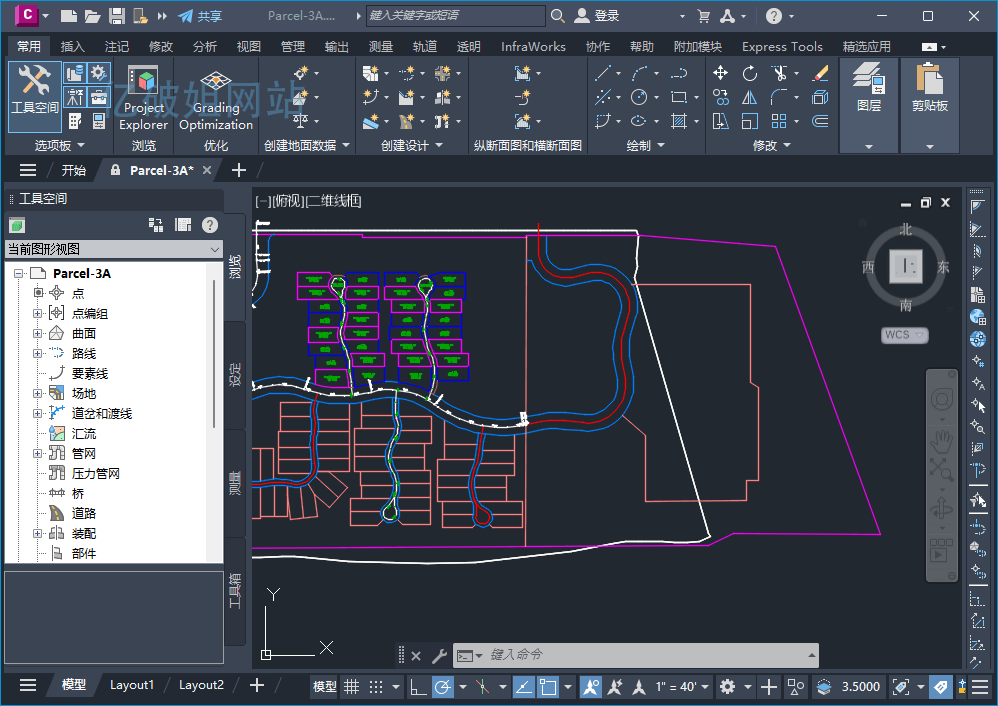Collapse the Parcel-3A root node
This screenshot has width=998, height=706.
[x=18, y=273]
